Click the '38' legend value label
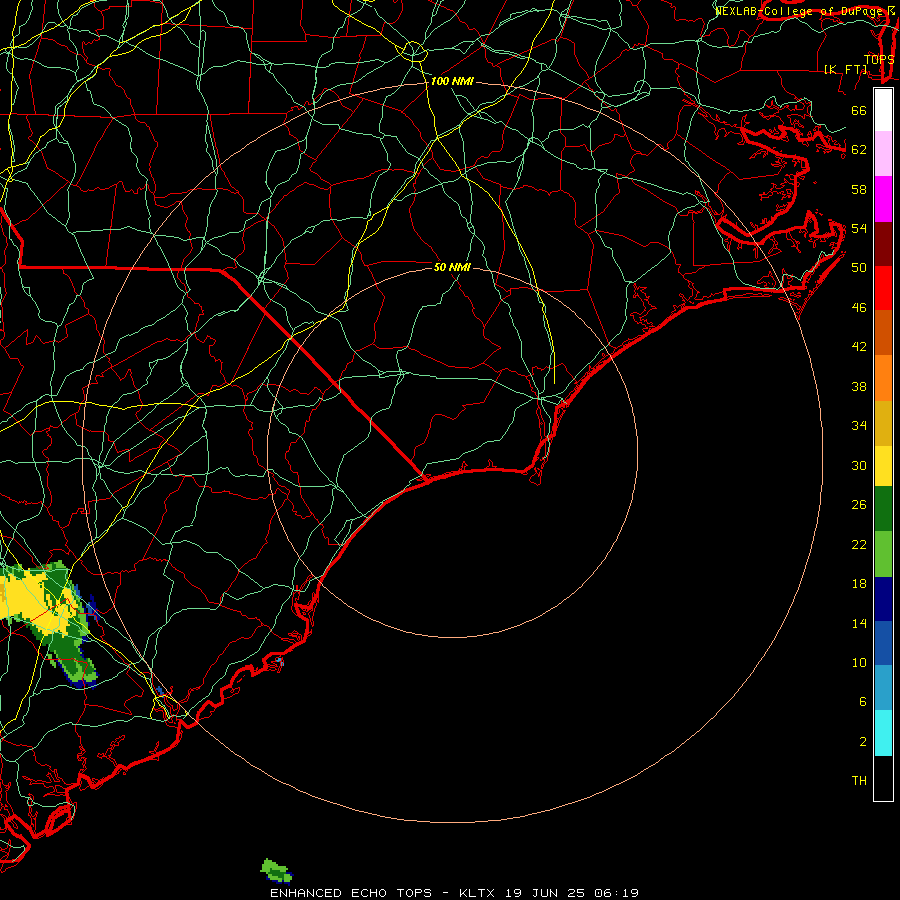 (x=859, y=387)
